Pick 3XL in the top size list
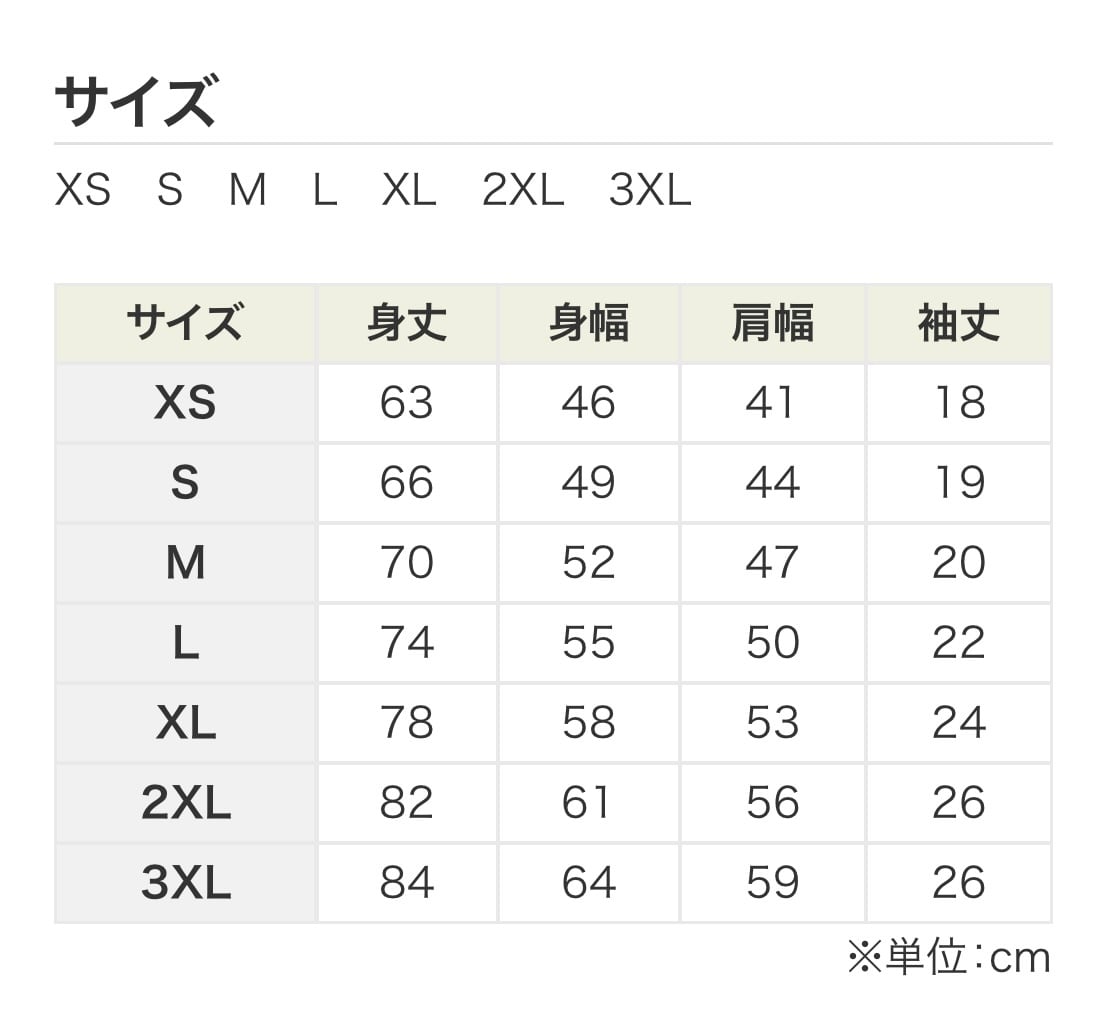1100x1023 pixels. 649,189
